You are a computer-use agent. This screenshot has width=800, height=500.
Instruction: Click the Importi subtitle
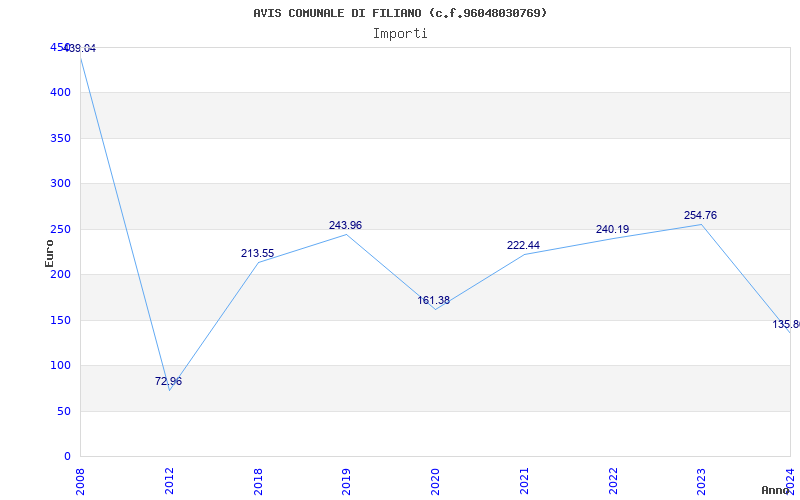400,34
